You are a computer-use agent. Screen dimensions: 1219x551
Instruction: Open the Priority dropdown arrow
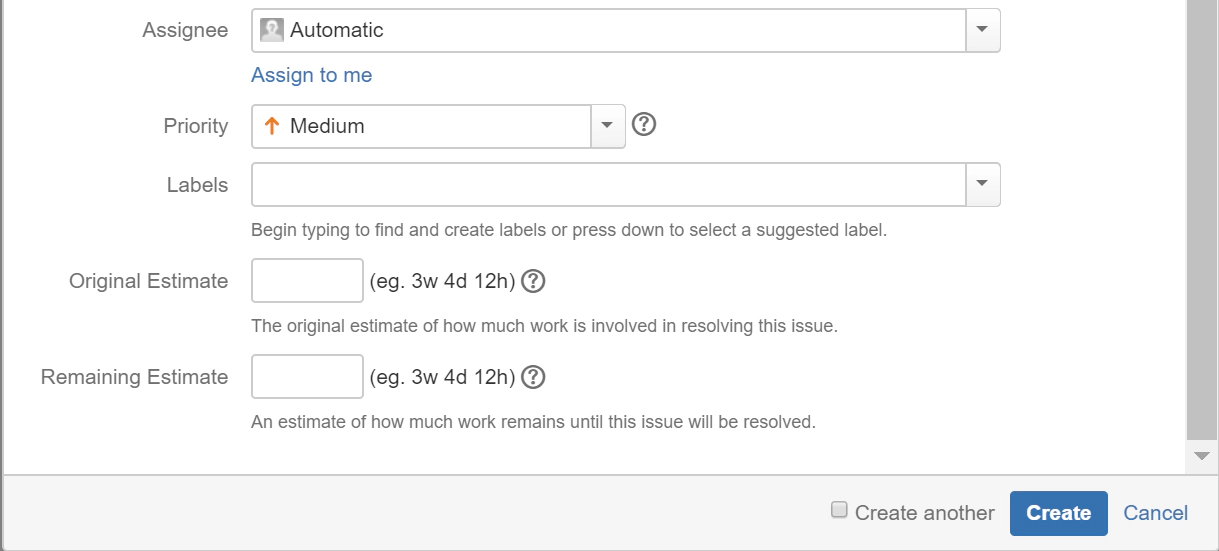[x=608, y=126]
